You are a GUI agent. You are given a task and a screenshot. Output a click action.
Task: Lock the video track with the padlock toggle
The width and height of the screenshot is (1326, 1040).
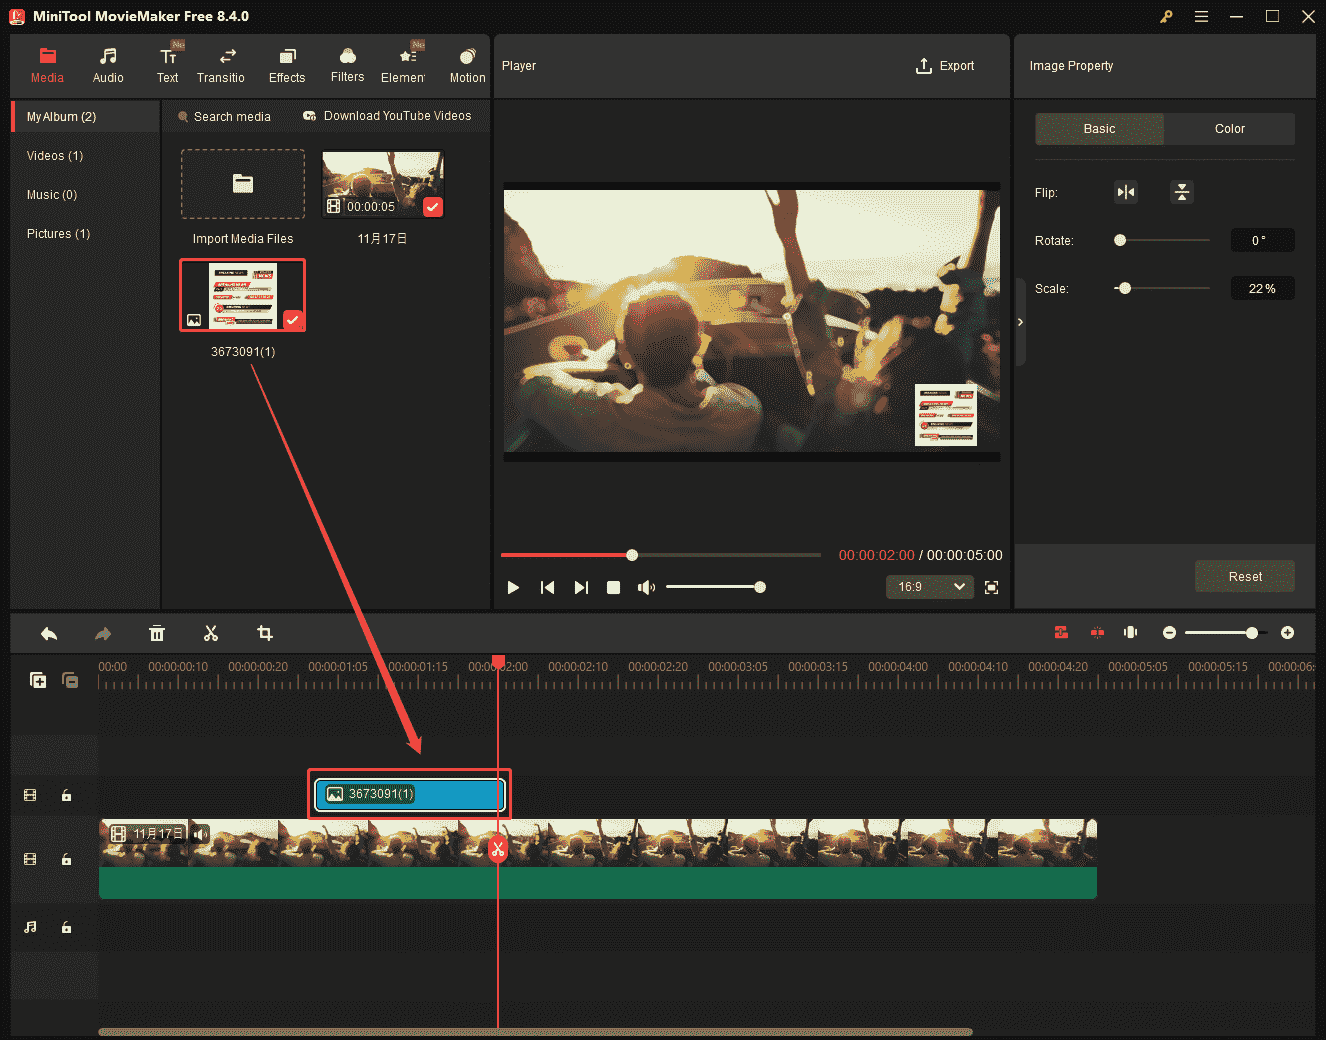[x=66, y=858]
